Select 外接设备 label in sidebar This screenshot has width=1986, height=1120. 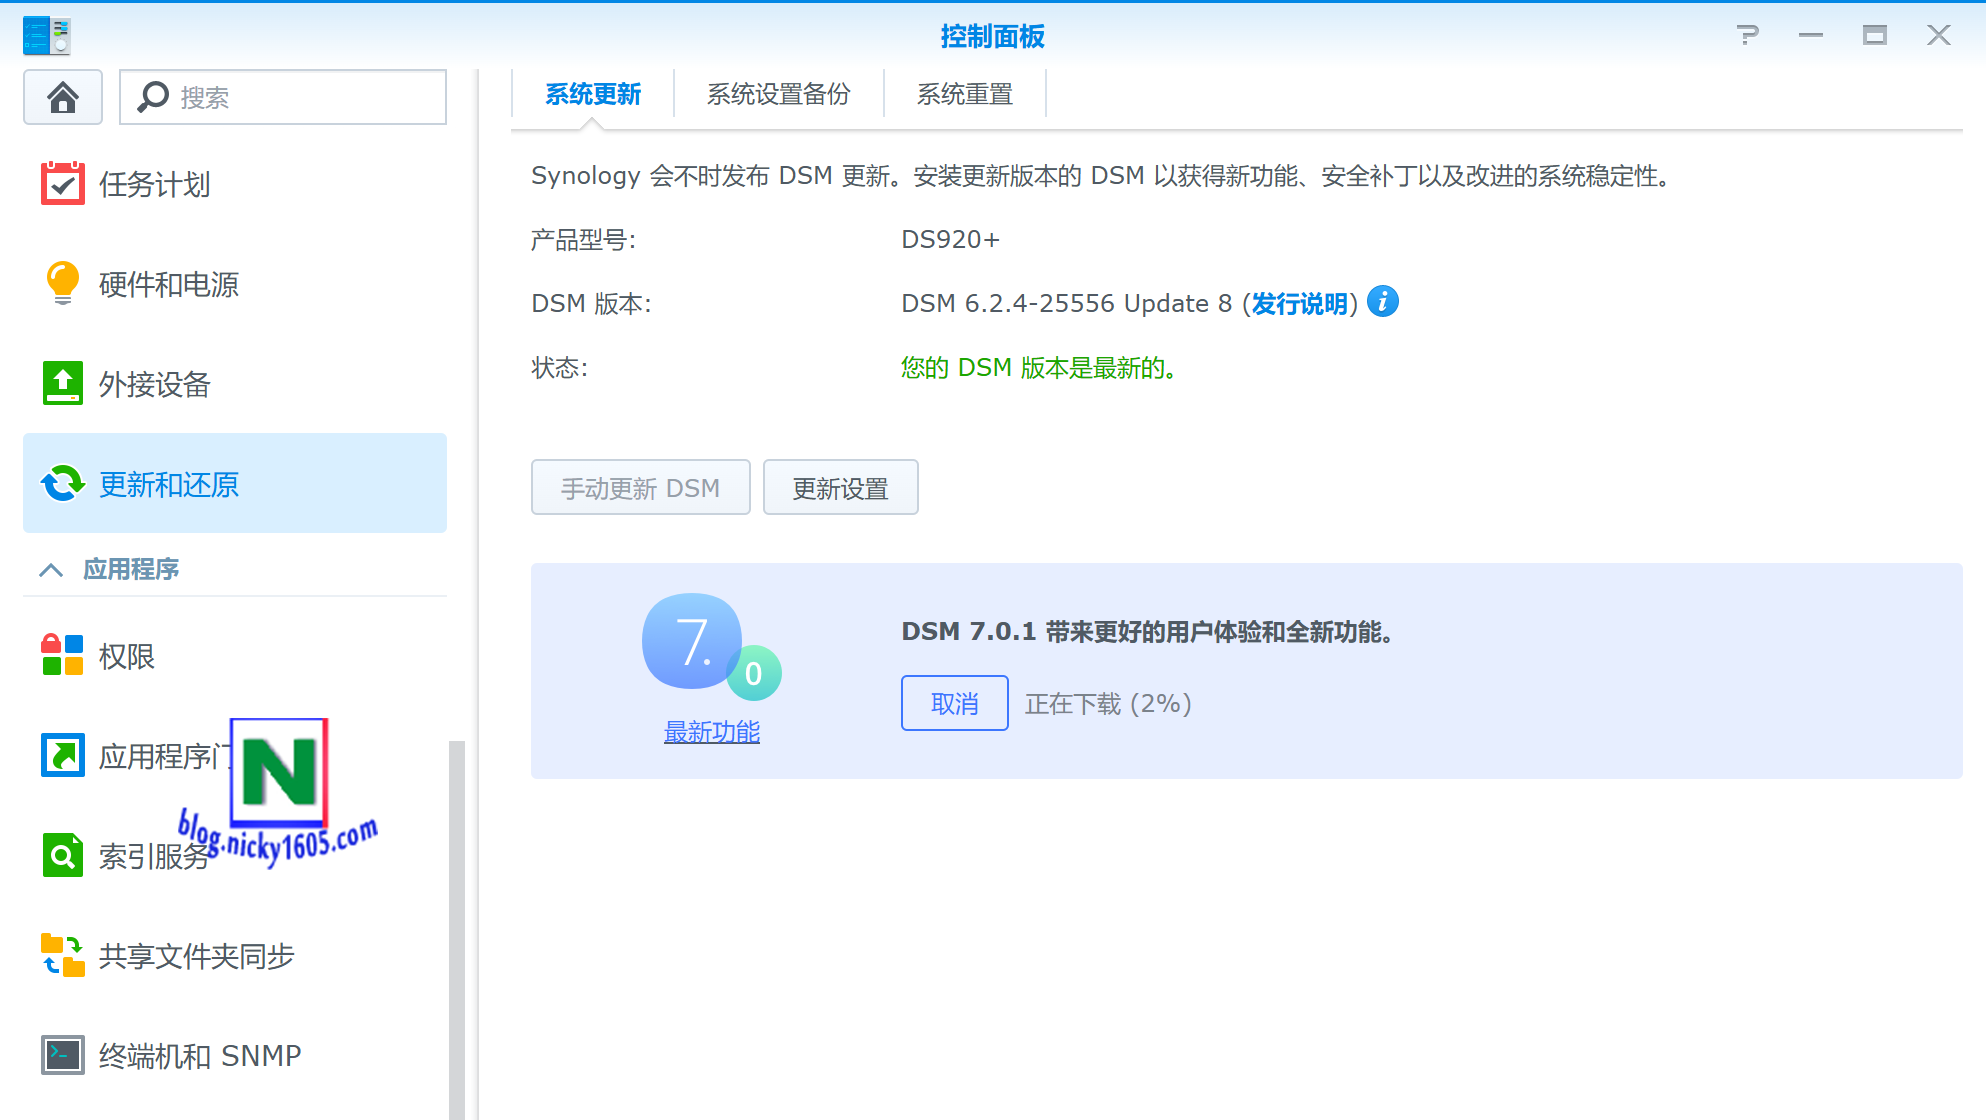[x=155, y=385]
